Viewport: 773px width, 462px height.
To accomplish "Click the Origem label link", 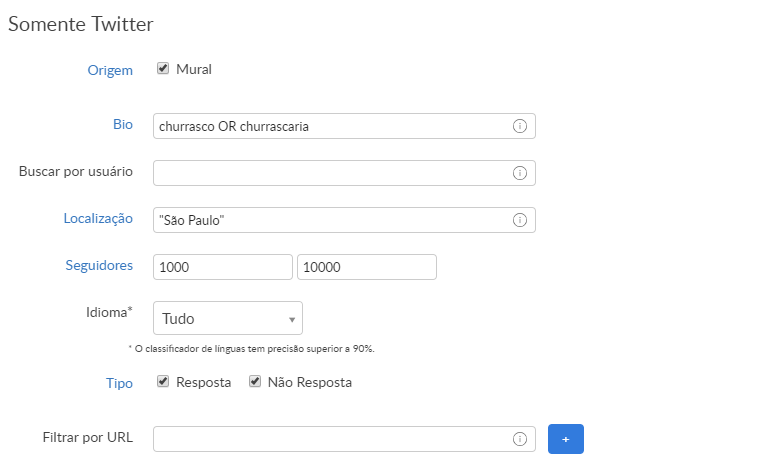I will point(112,70).
